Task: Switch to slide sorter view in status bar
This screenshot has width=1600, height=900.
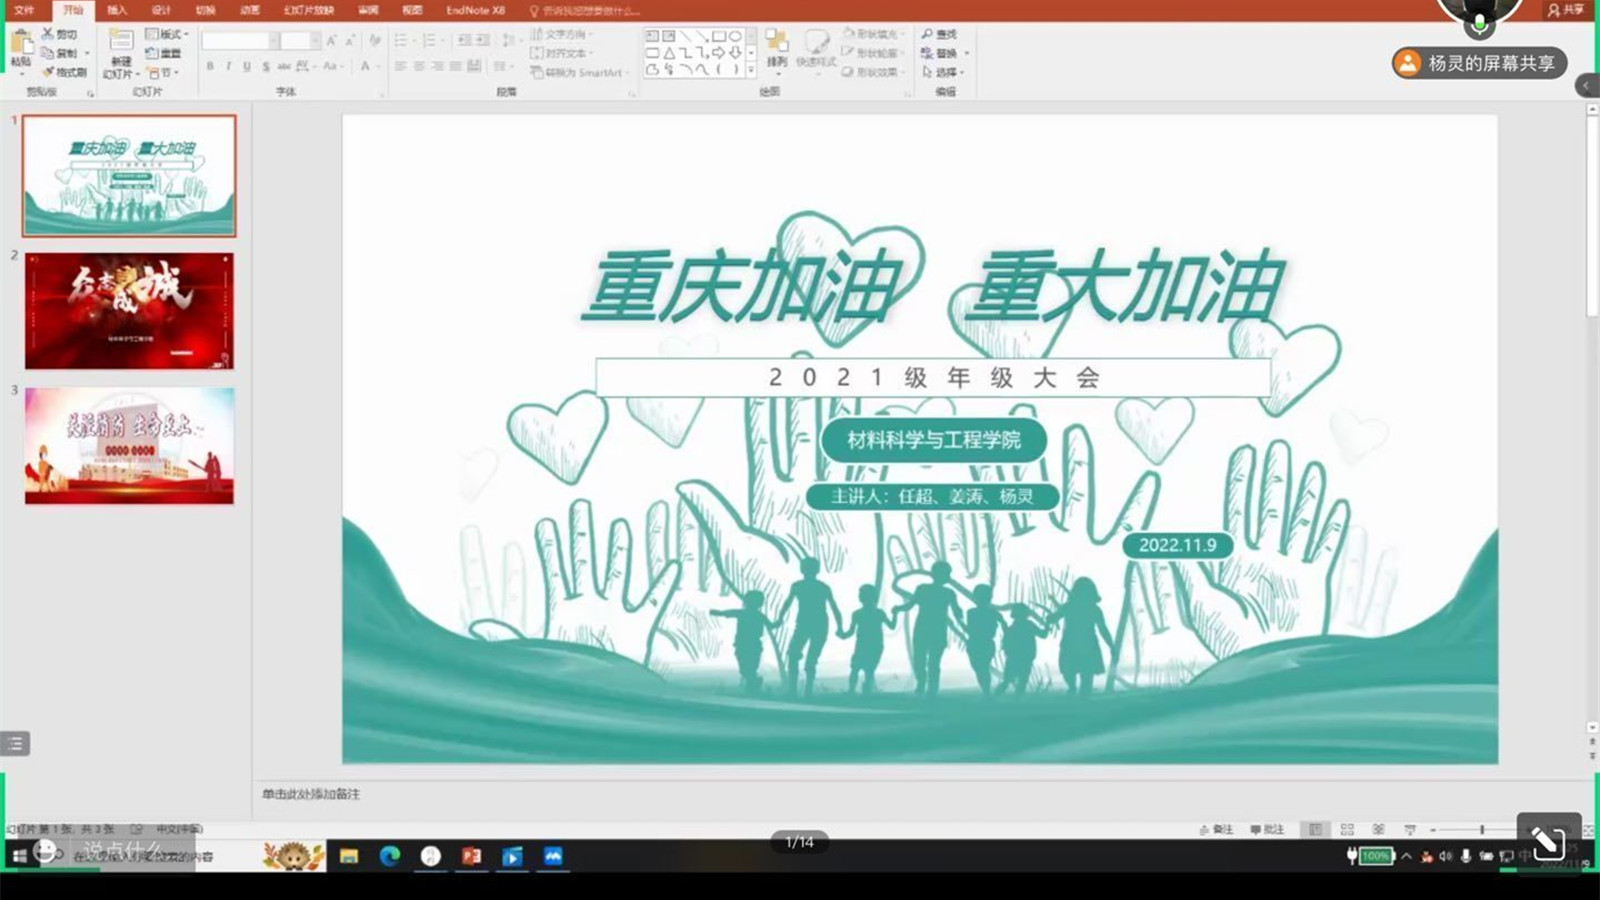Action: click(x=1347, y=829)
